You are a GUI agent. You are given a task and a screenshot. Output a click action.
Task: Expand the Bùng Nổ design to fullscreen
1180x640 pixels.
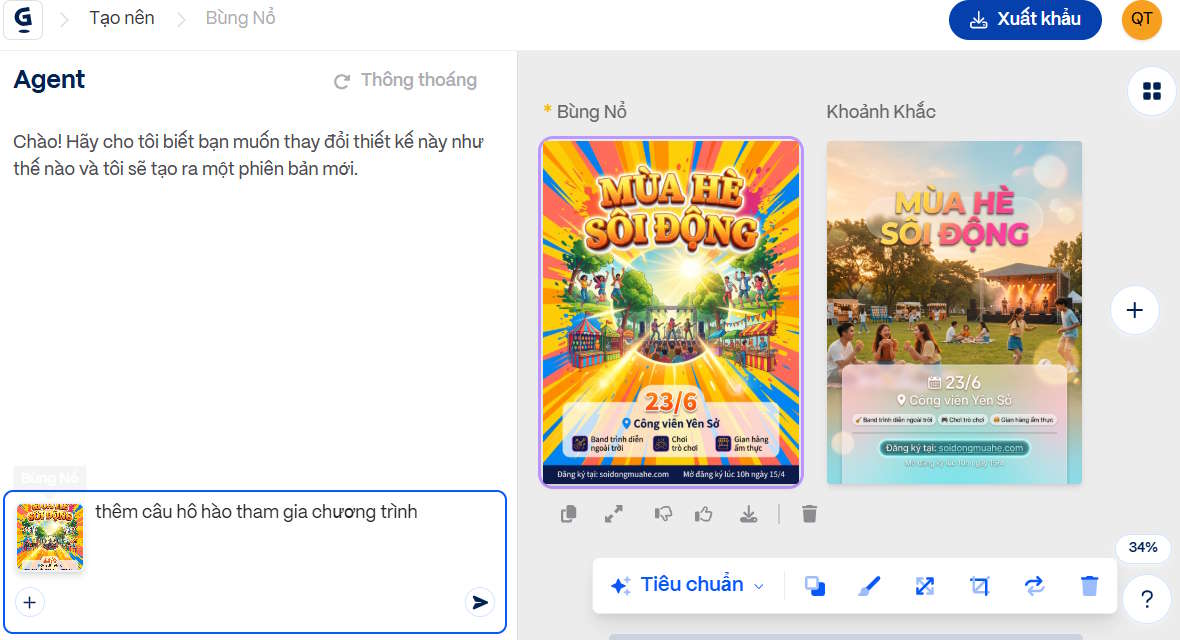pos(614,514)
